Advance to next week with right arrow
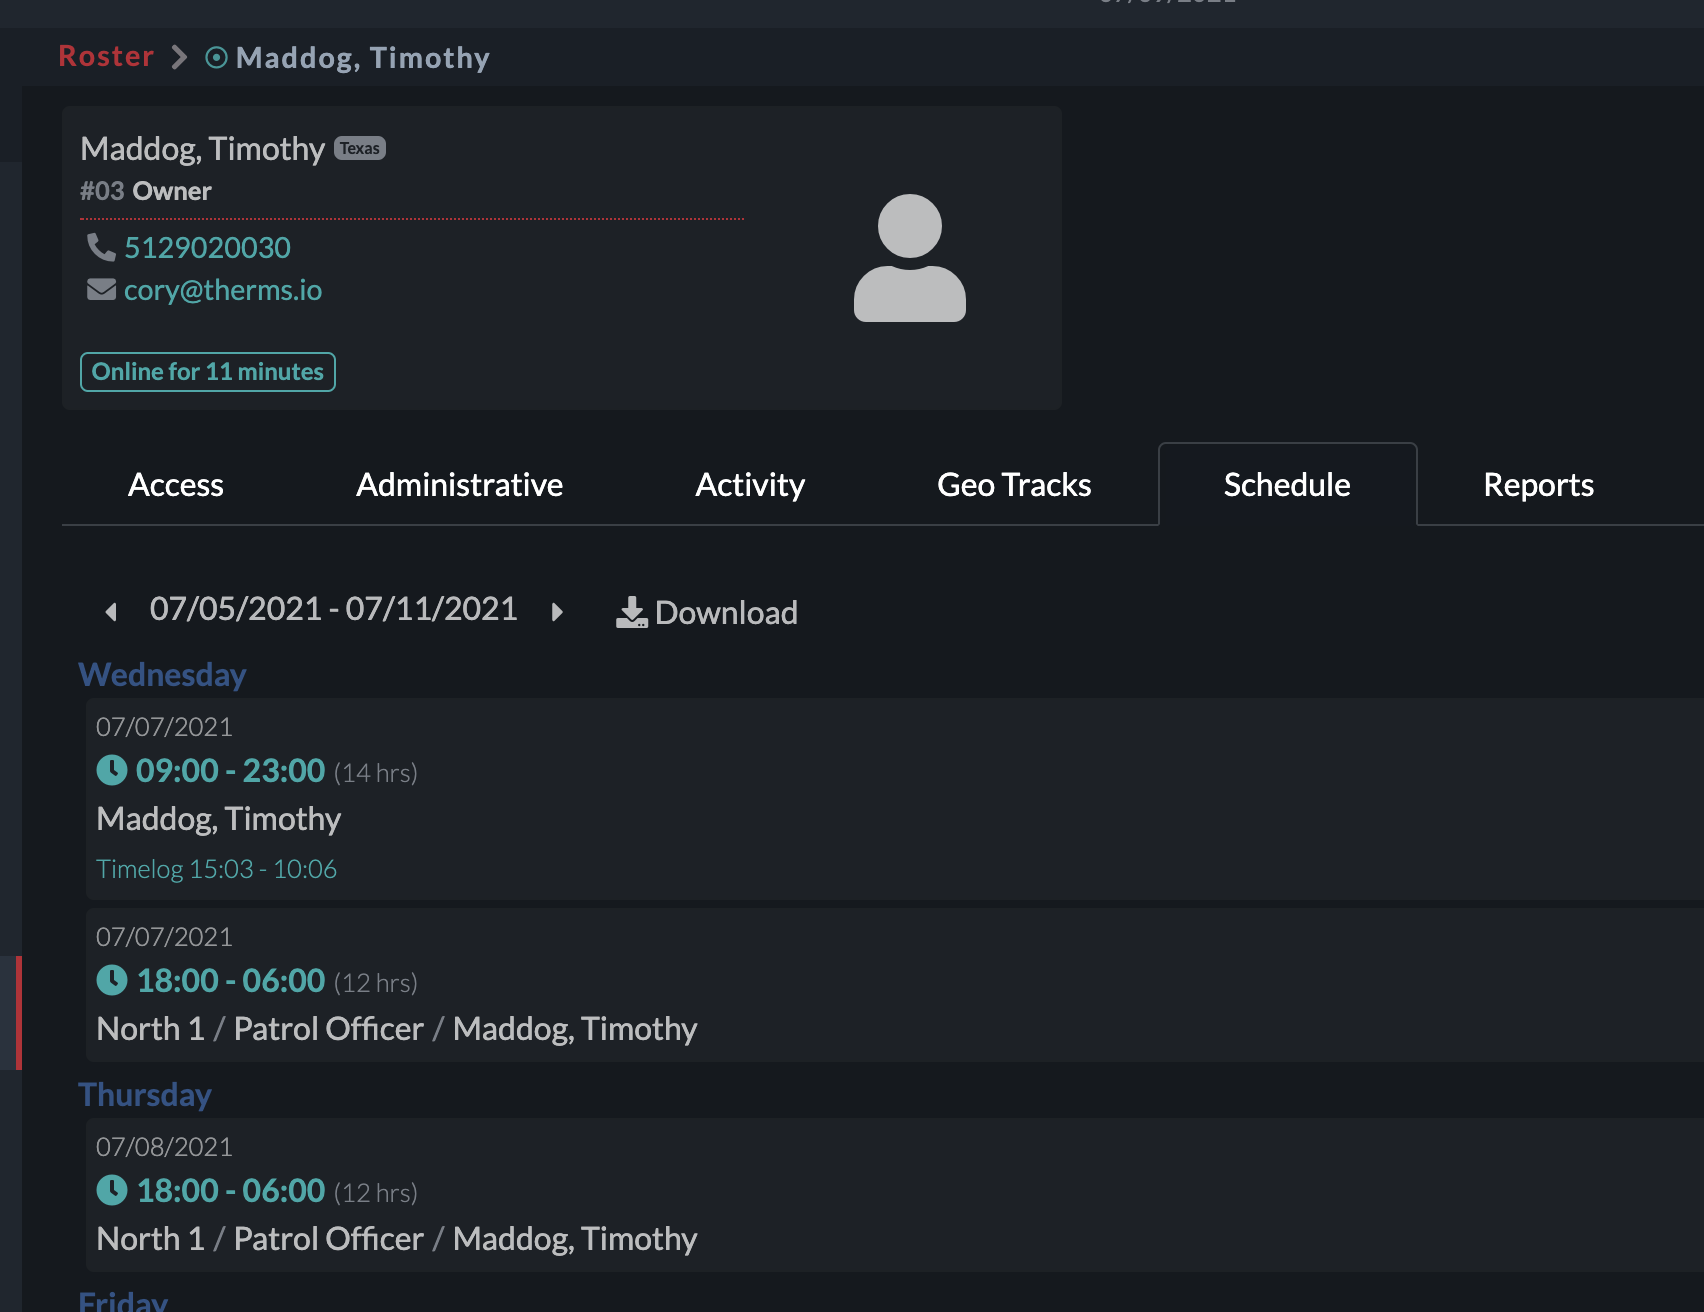Viewport: 1704px width, 1312px height. tap(557, 611)
